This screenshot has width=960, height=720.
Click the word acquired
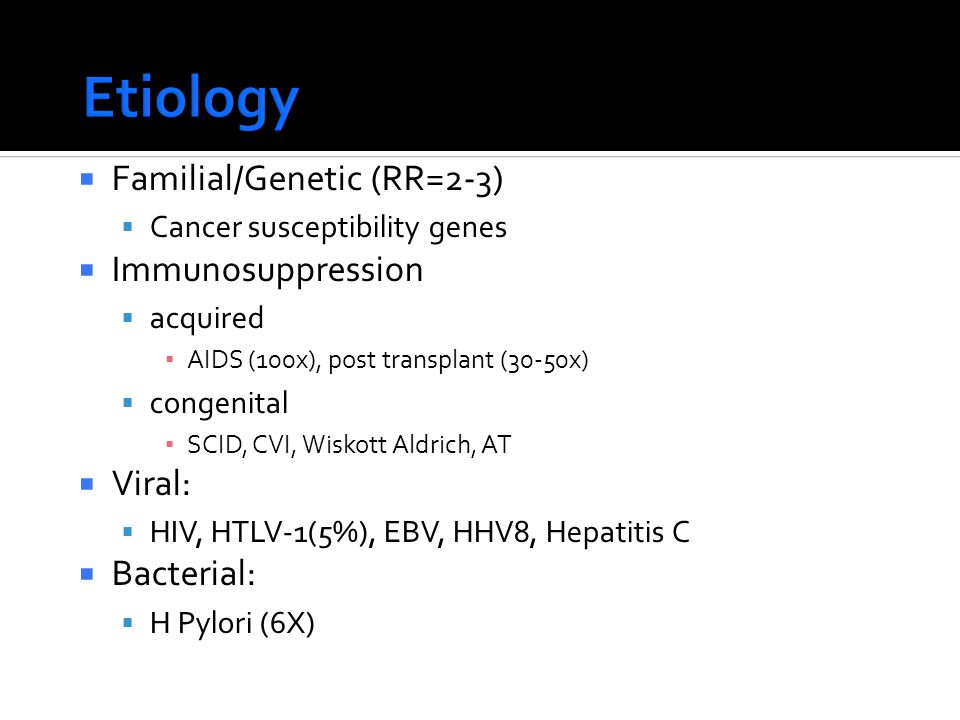click(207, 319)
